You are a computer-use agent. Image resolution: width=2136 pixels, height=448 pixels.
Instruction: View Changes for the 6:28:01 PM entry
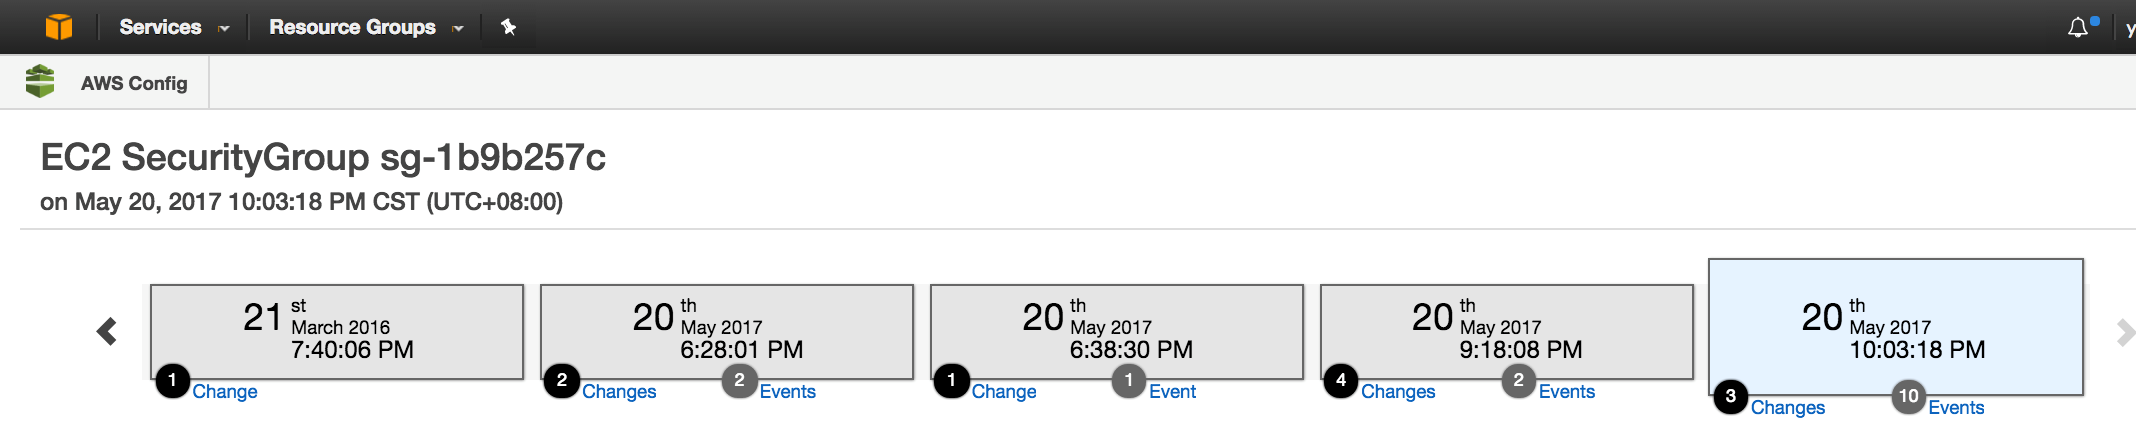pos(619,392)
